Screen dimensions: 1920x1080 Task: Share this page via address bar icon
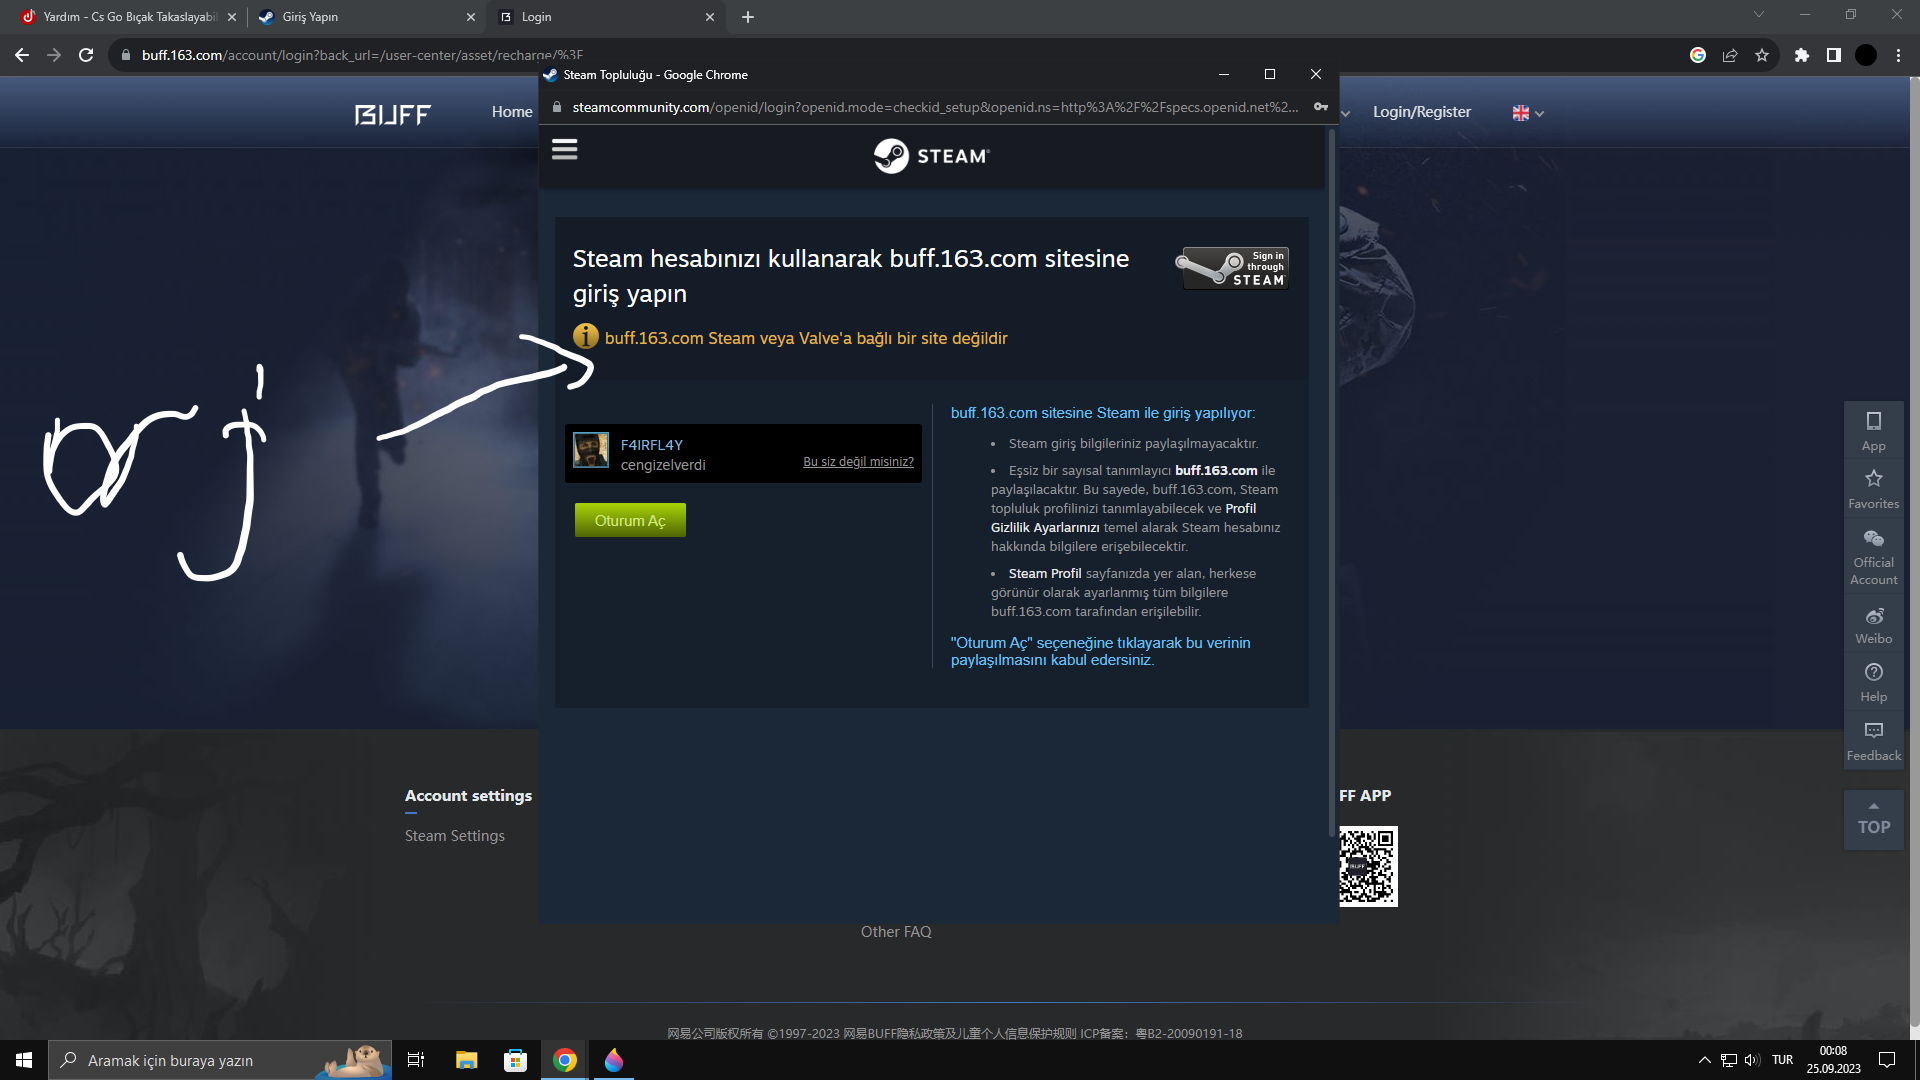(1730, 55)
